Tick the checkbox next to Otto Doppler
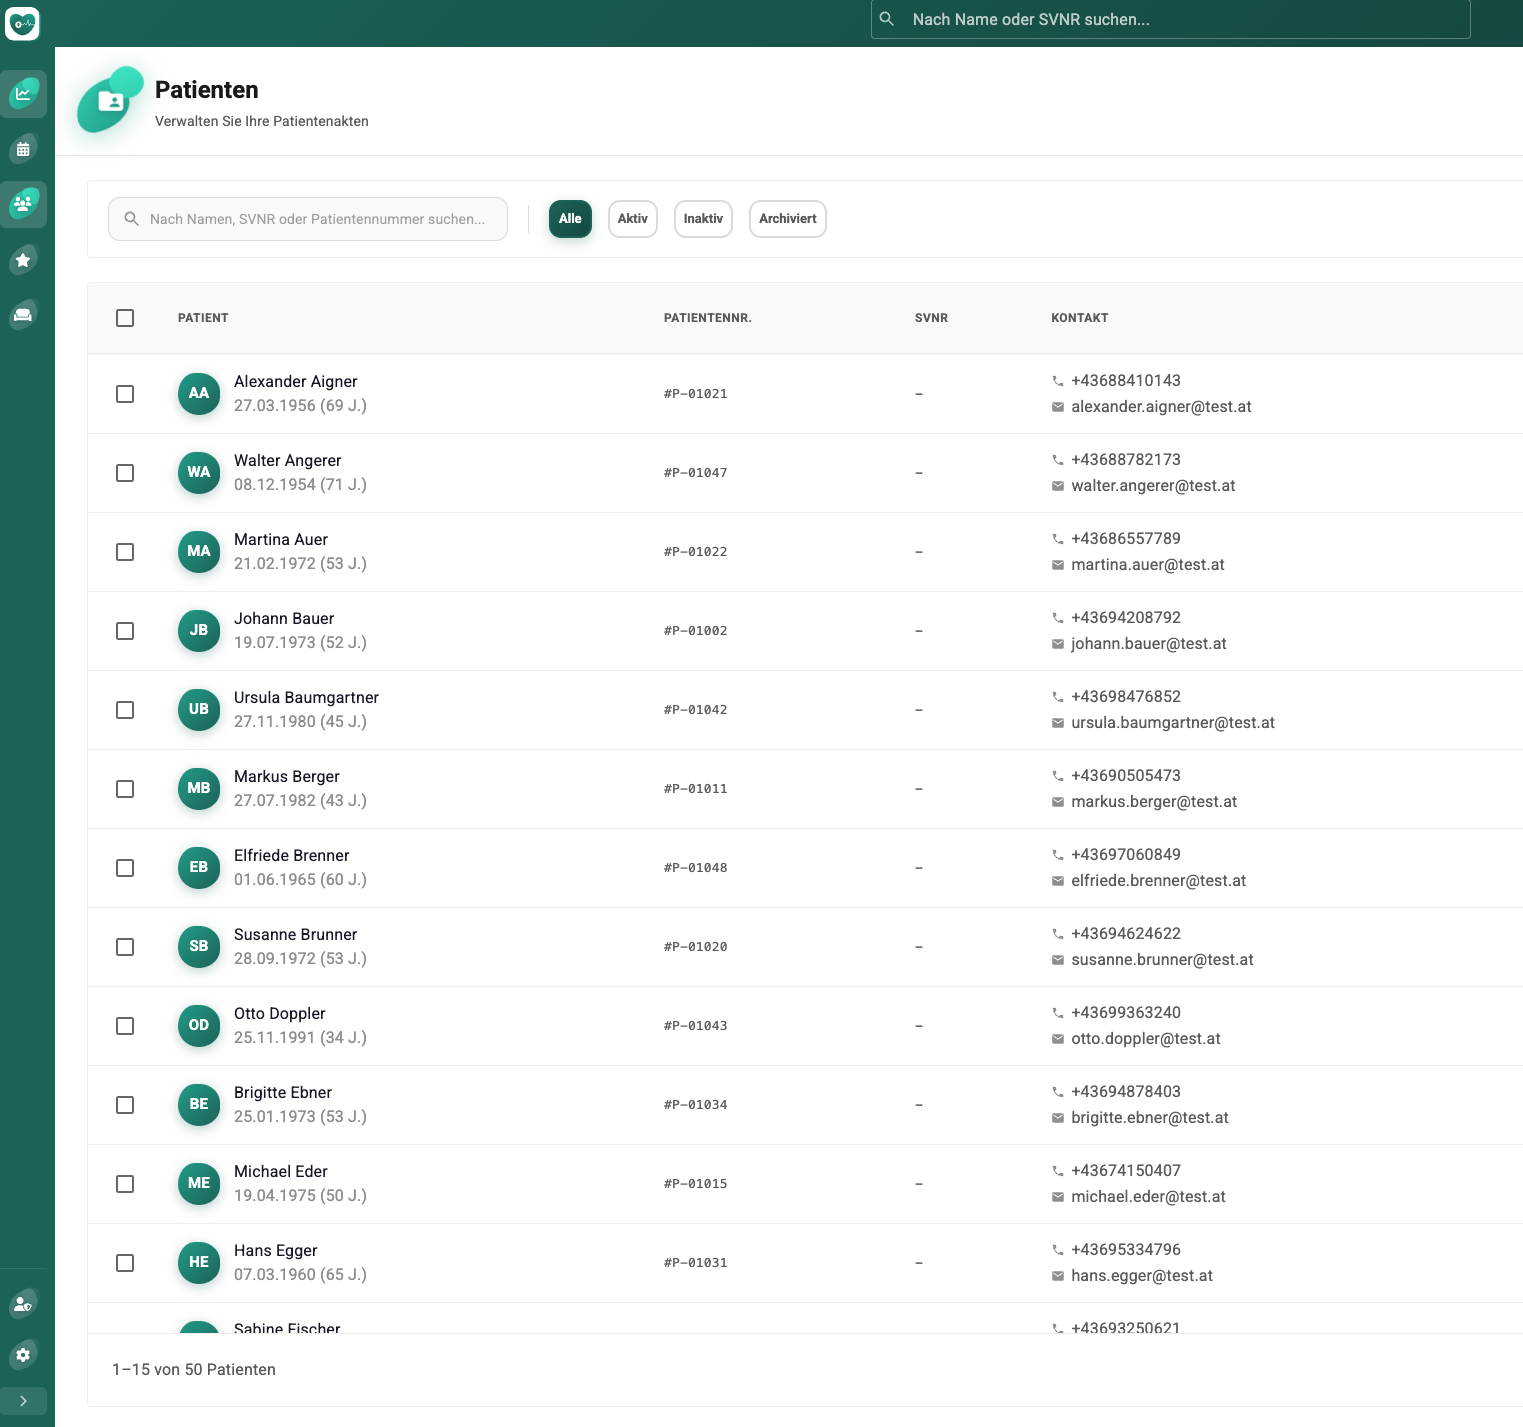This screenshot has width=1523, height=1427. pos(125,1026)
